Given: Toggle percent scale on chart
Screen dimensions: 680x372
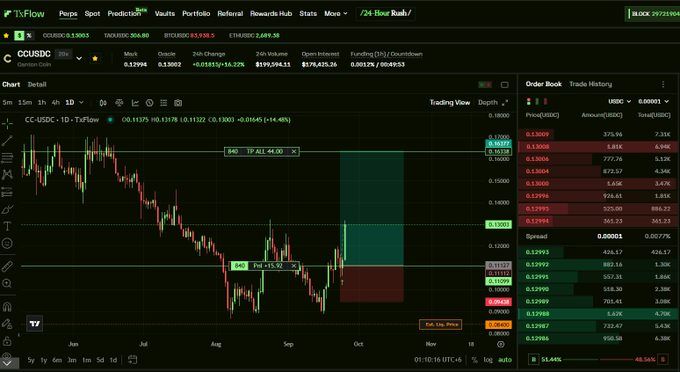Looking at the screenshot, I should (474, 360).
